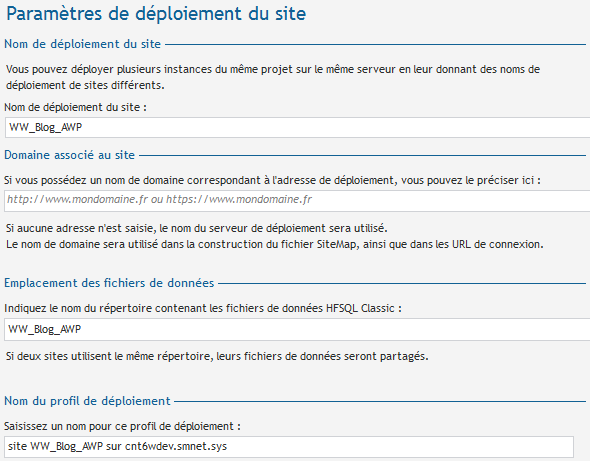This screenshot has height=461, width=590.
Task: Click the 'Paramètres de déploiement du site' heading
Action: click(x=156, y=14)
